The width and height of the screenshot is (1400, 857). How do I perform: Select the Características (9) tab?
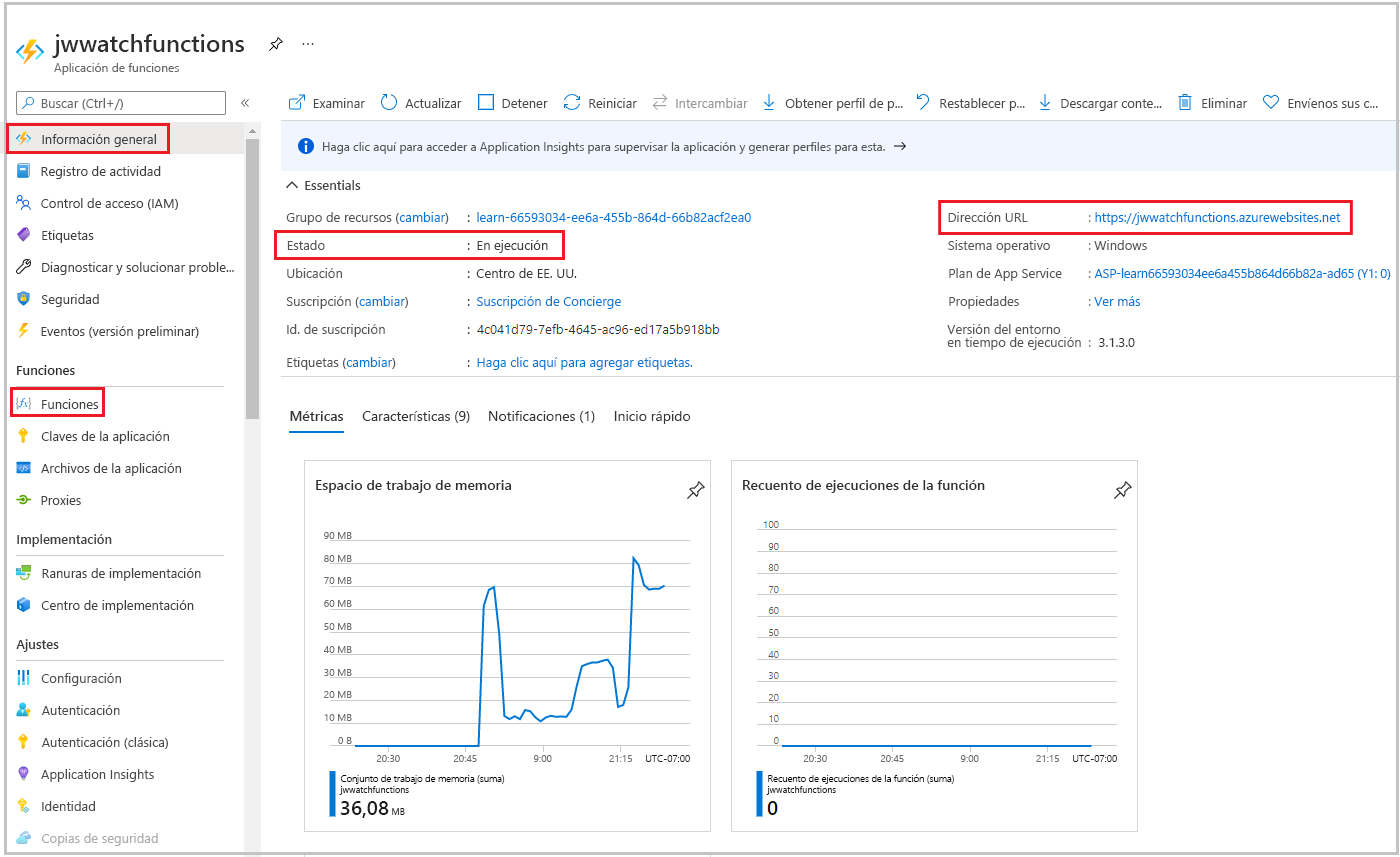416,416
